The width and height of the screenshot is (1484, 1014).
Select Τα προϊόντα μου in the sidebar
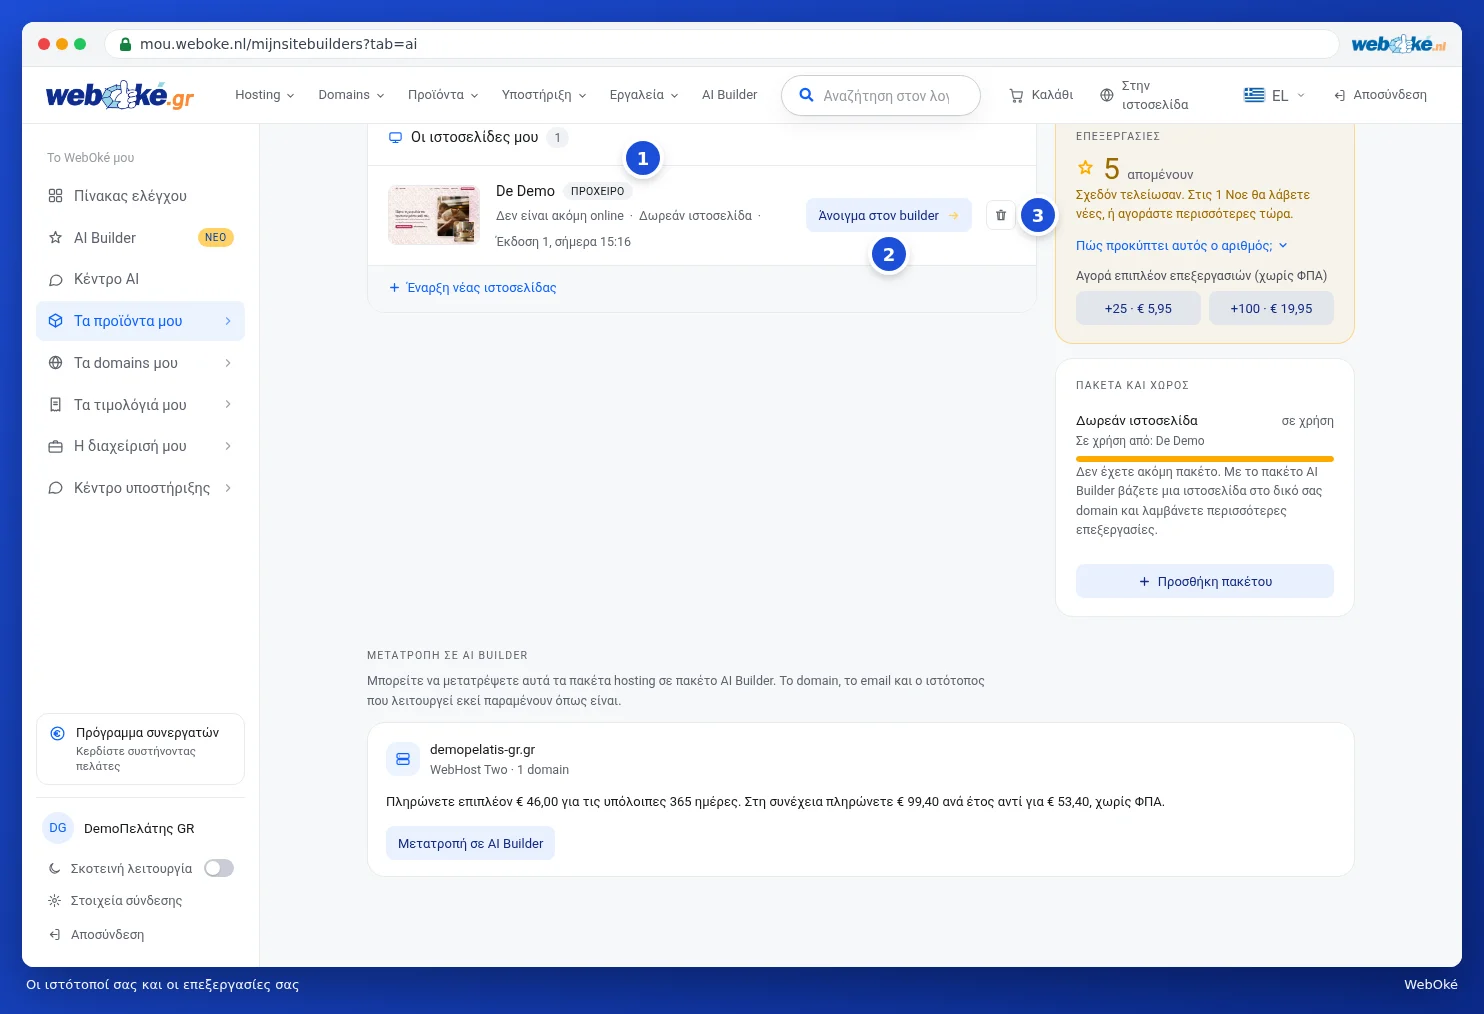tap(140, 321)
